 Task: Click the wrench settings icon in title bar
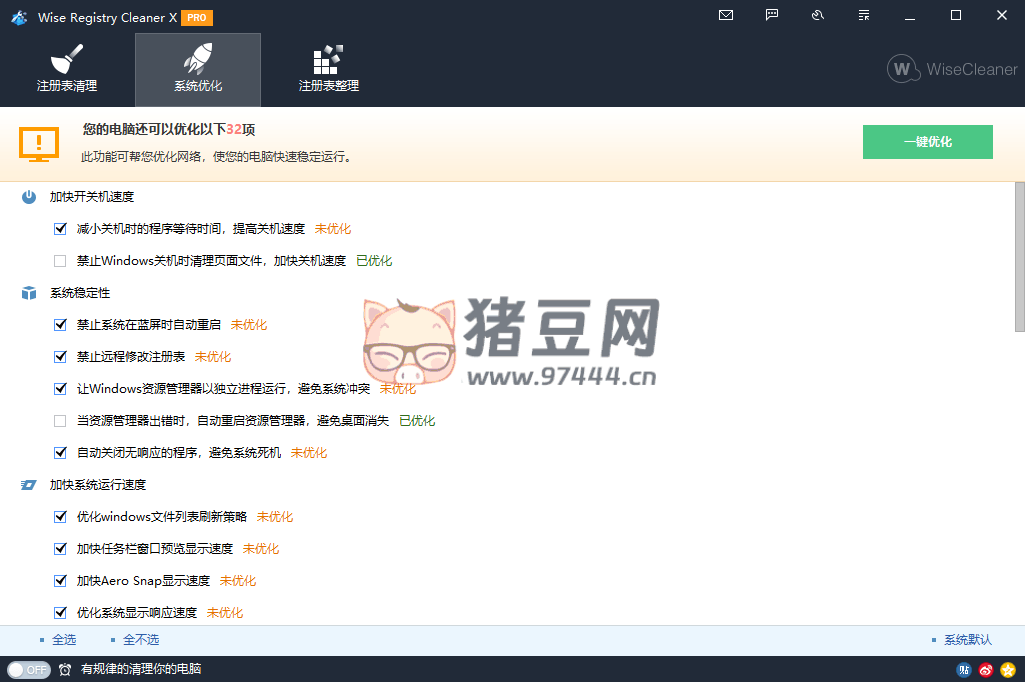pos(818,15)
